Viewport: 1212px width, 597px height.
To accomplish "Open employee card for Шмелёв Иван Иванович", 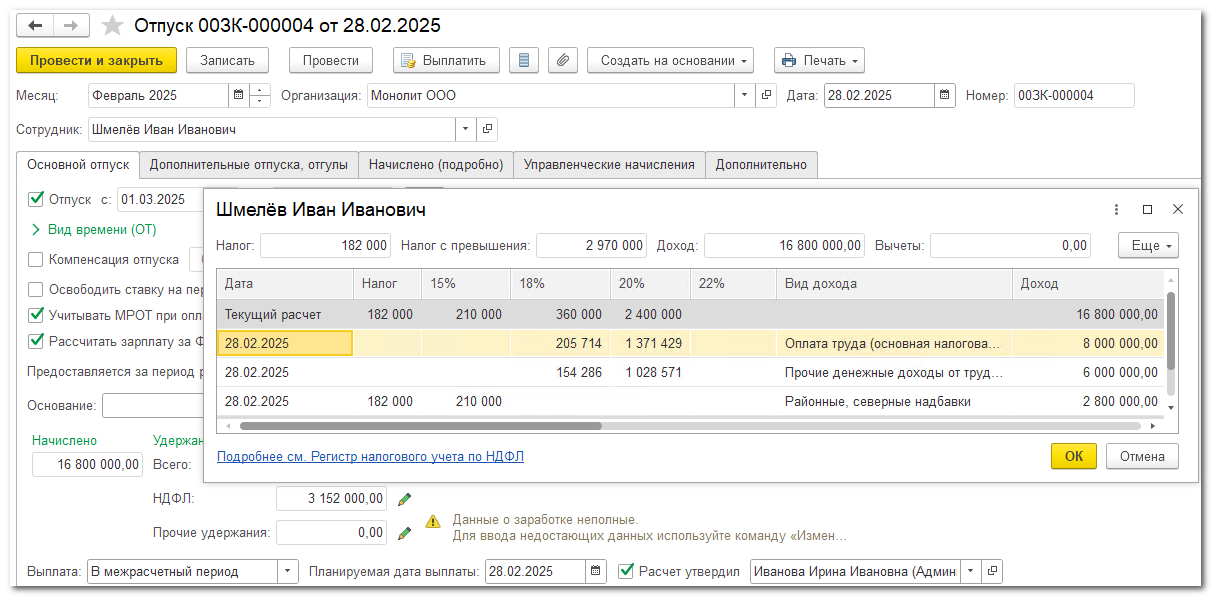I will (487, 129).
